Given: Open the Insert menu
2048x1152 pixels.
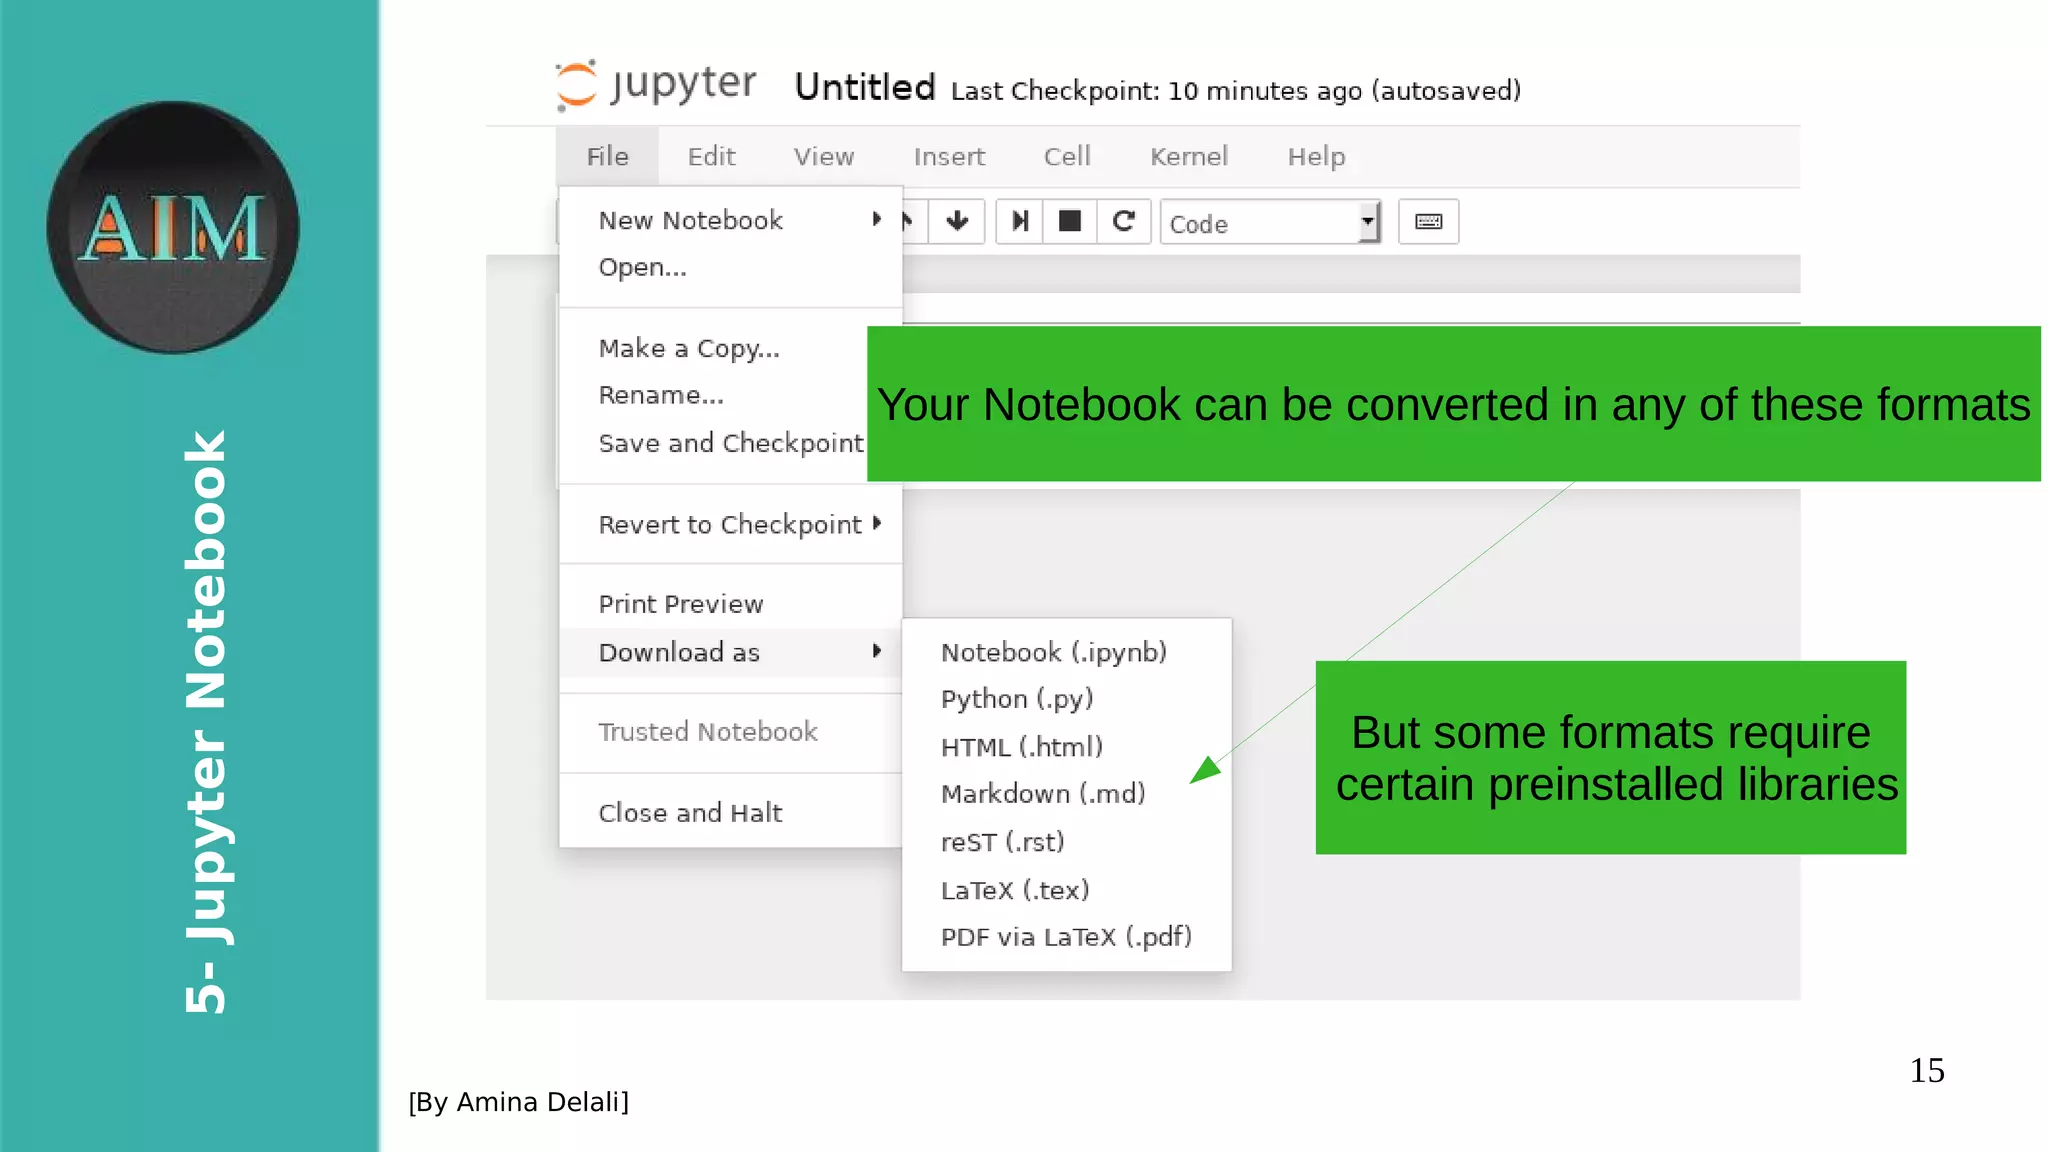Looking at the screenshot, I should pyautogui.click(x=949, y=157).
